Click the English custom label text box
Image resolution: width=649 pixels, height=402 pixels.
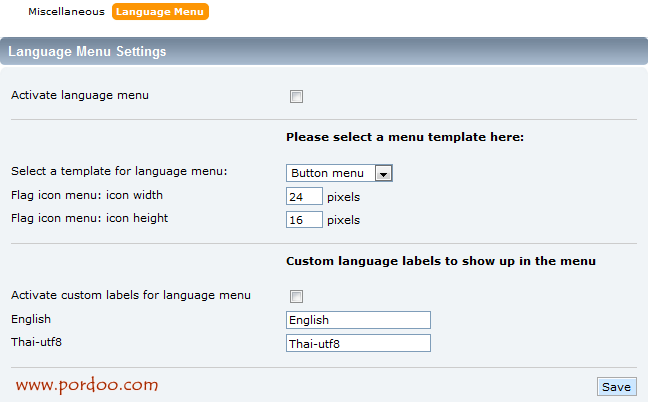(x=358, y=320)
